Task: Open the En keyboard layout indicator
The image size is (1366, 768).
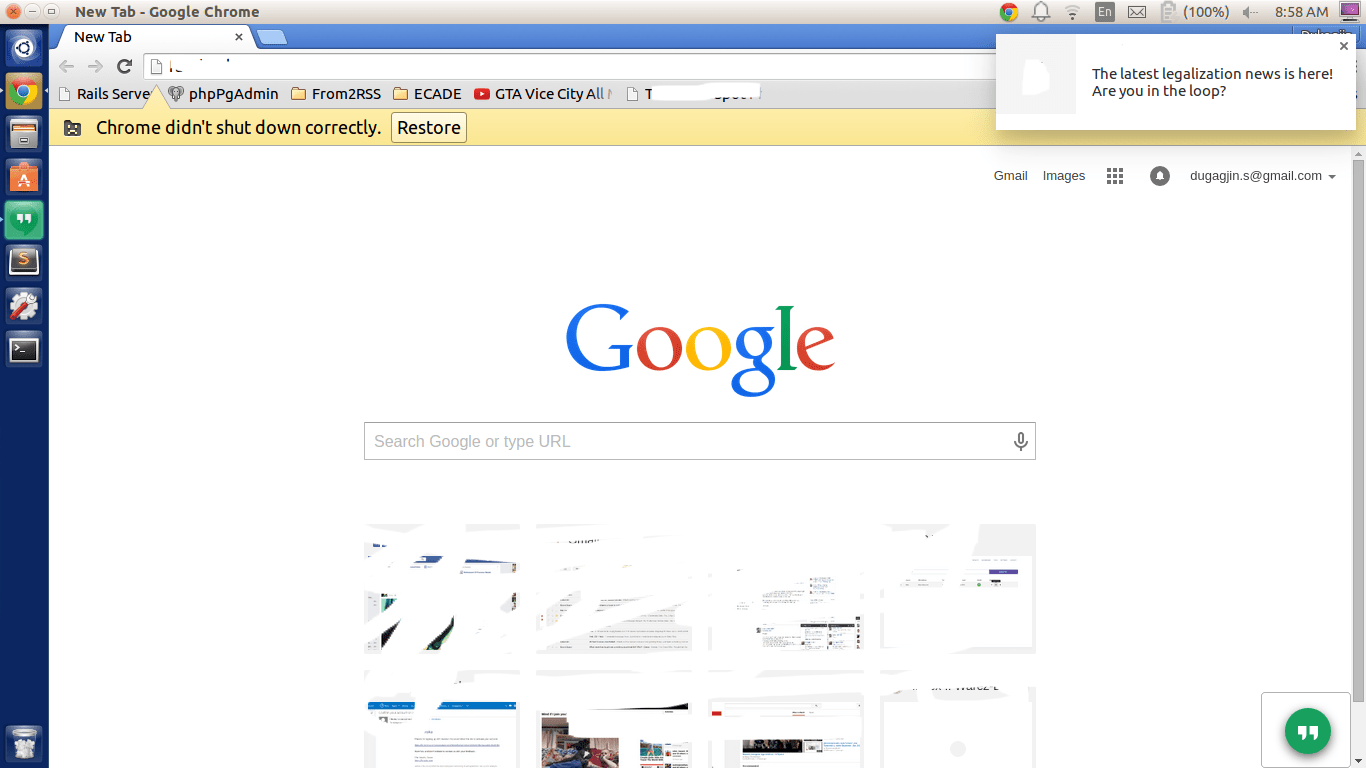Action: pyautogui.click(x=1104, y=12)
